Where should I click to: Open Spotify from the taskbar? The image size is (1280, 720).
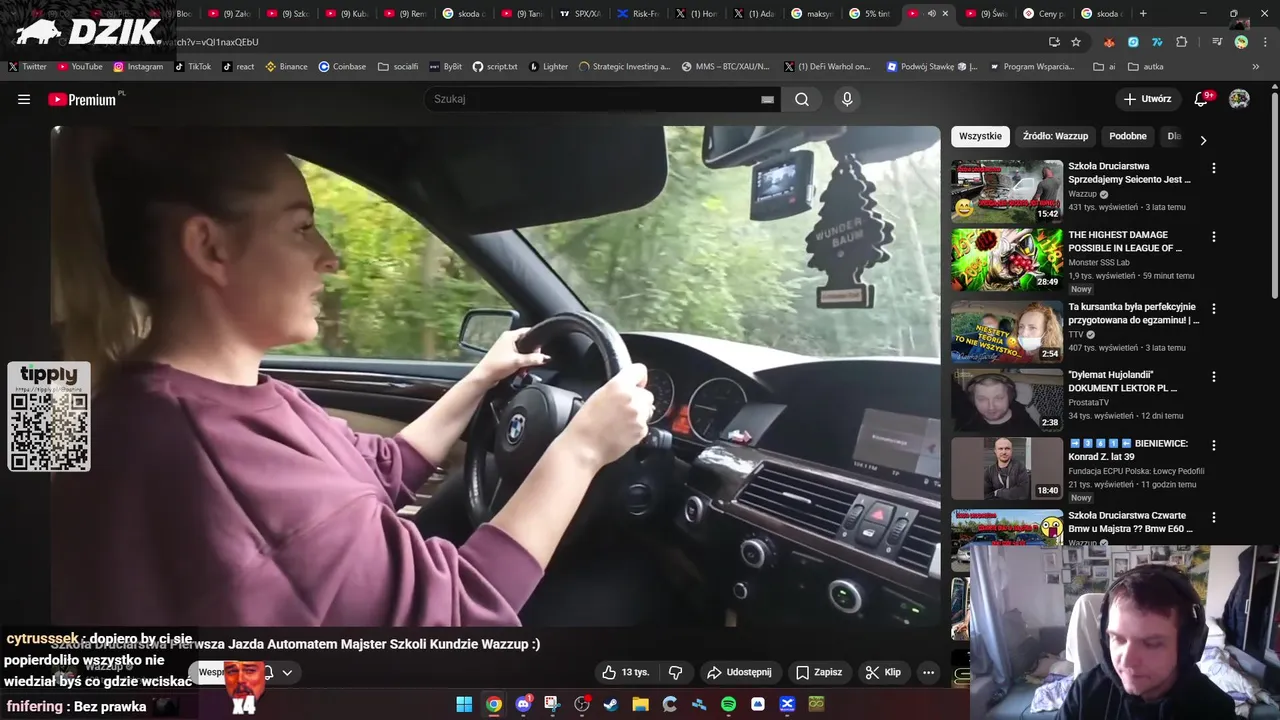pos(728,704)
